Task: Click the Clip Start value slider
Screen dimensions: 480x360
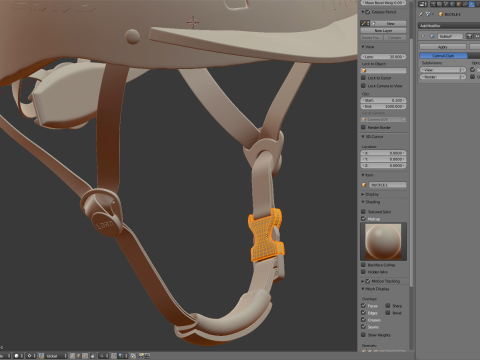Action: (x=384, y=100)
